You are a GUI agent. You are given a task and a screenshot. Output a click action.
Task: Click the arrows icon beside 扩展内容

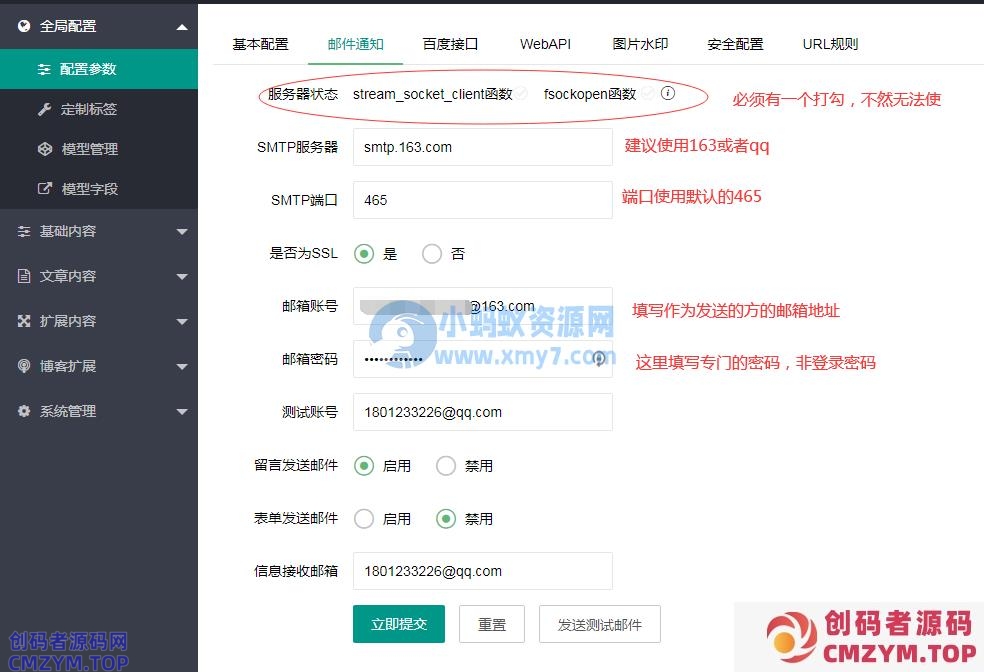pos(25,321)
